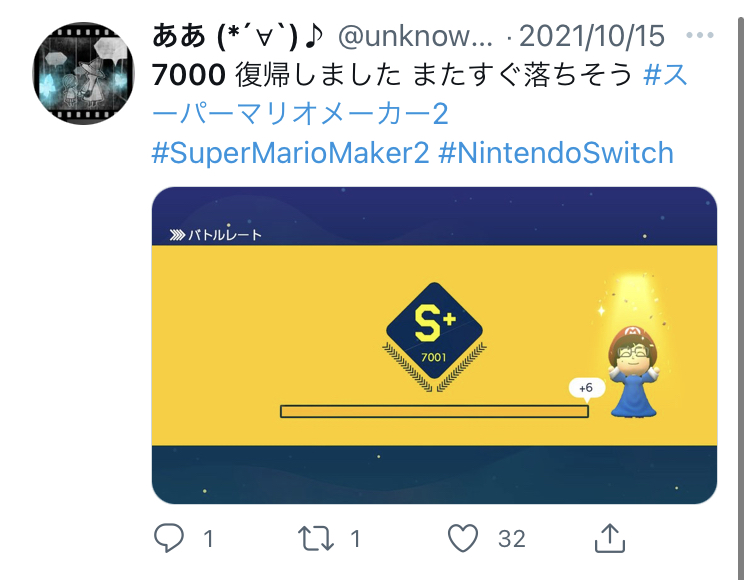Enlarge the attached battle rating image
750x580 pixels.
tap(434, 345)
